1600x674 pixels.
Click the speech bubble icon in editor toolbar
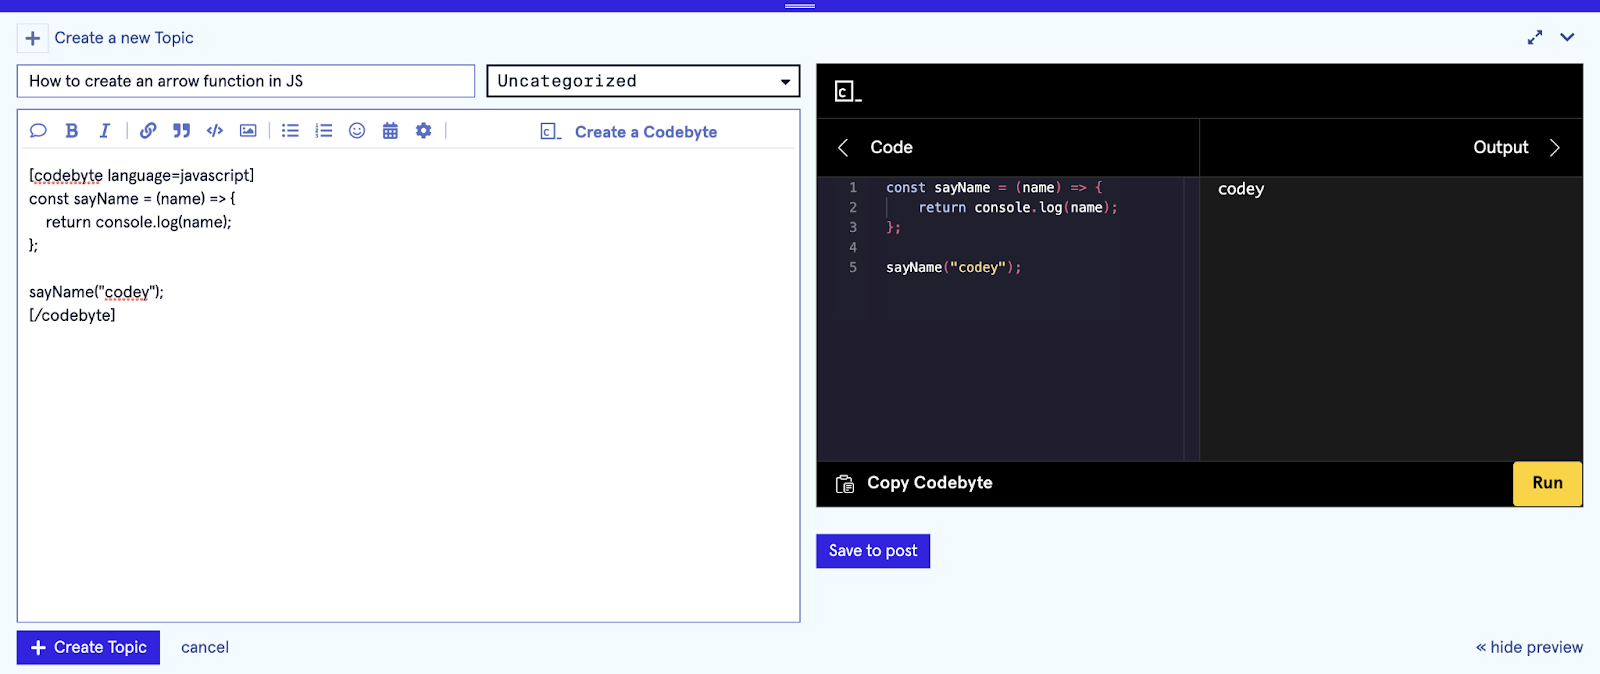(38, 131)
